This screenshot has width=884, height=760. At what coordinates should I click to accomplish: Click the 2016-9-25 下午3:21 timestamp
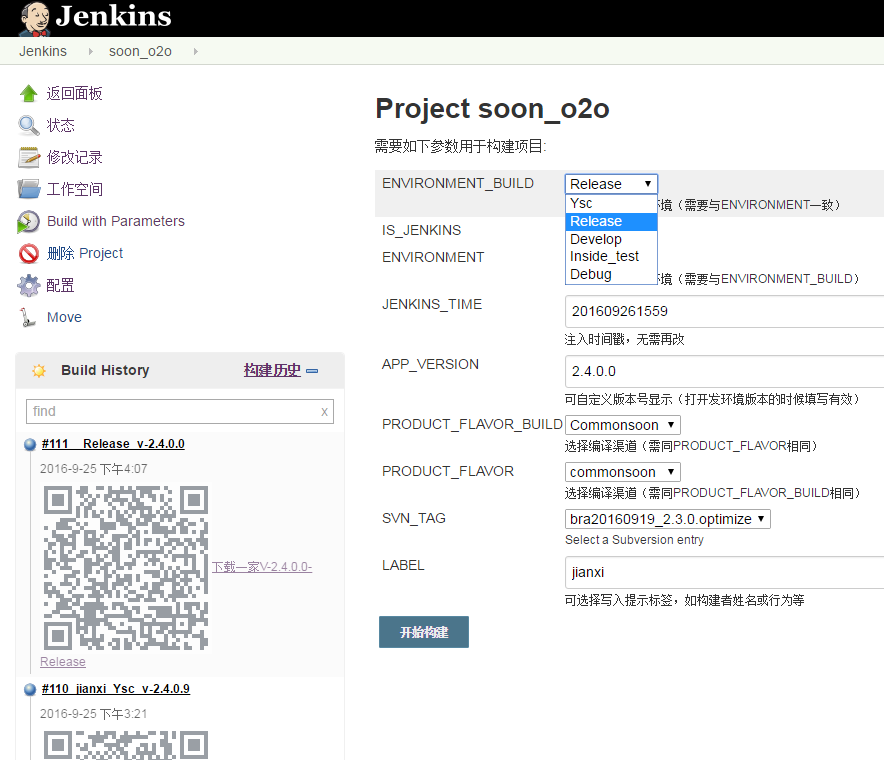point(94,714)
